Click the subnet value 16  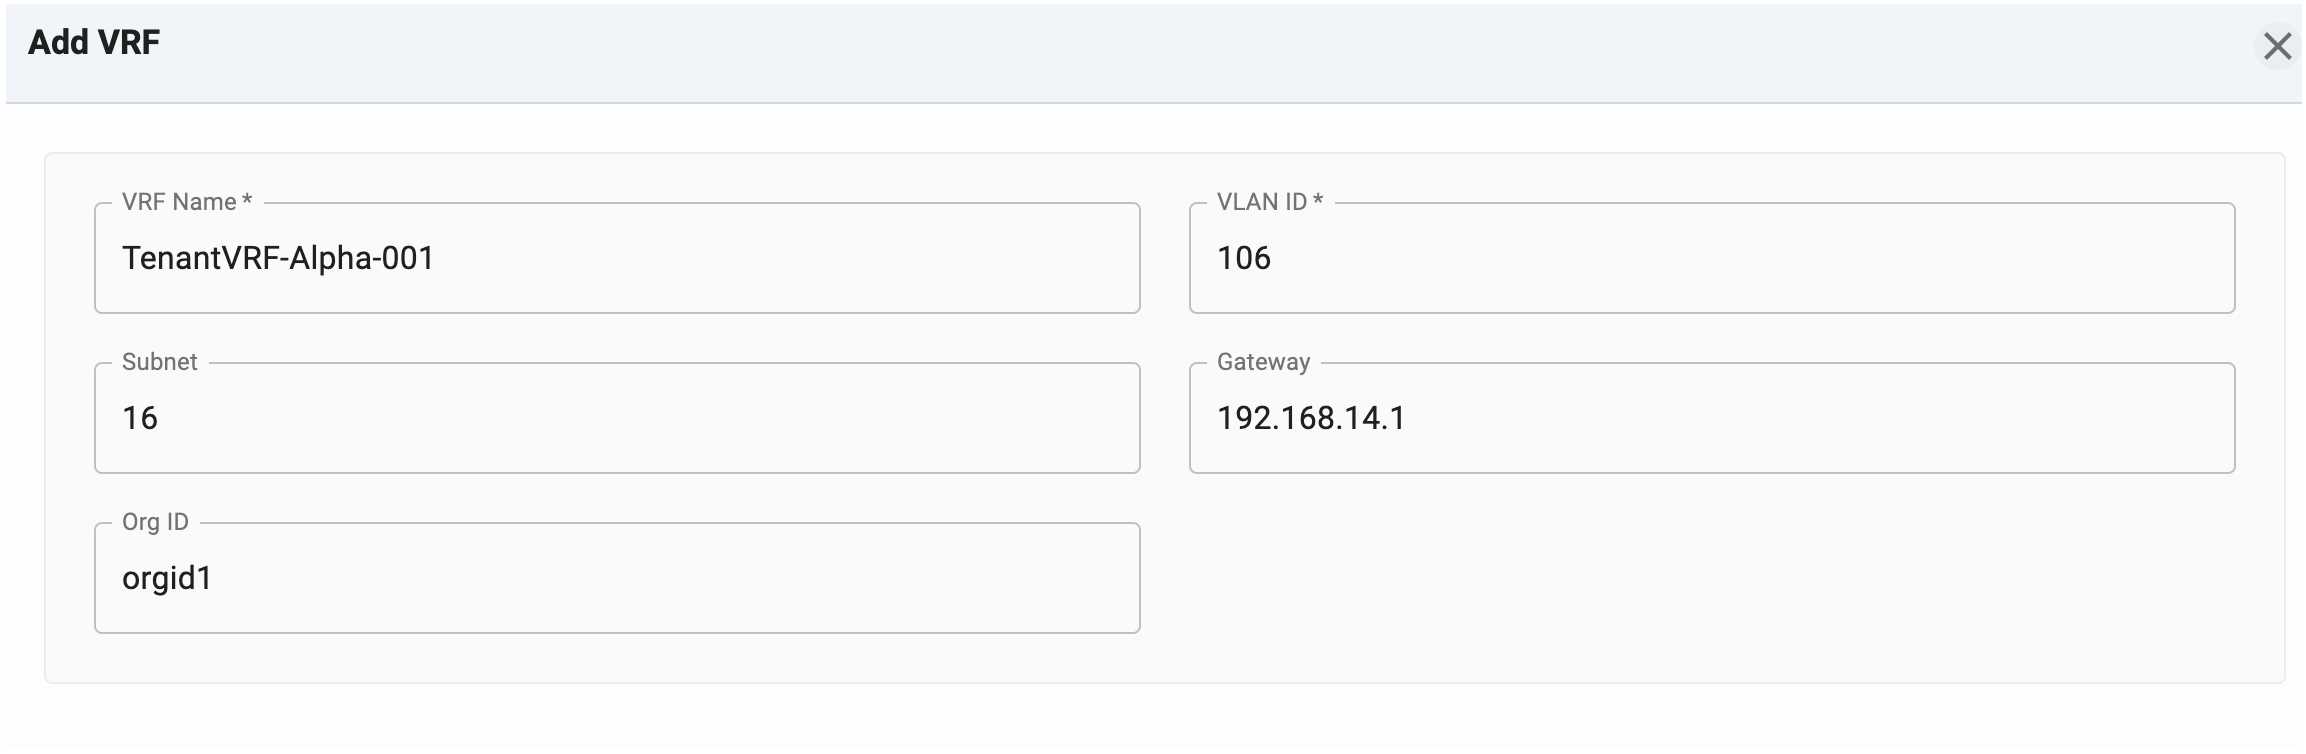[x=140, y=419]
